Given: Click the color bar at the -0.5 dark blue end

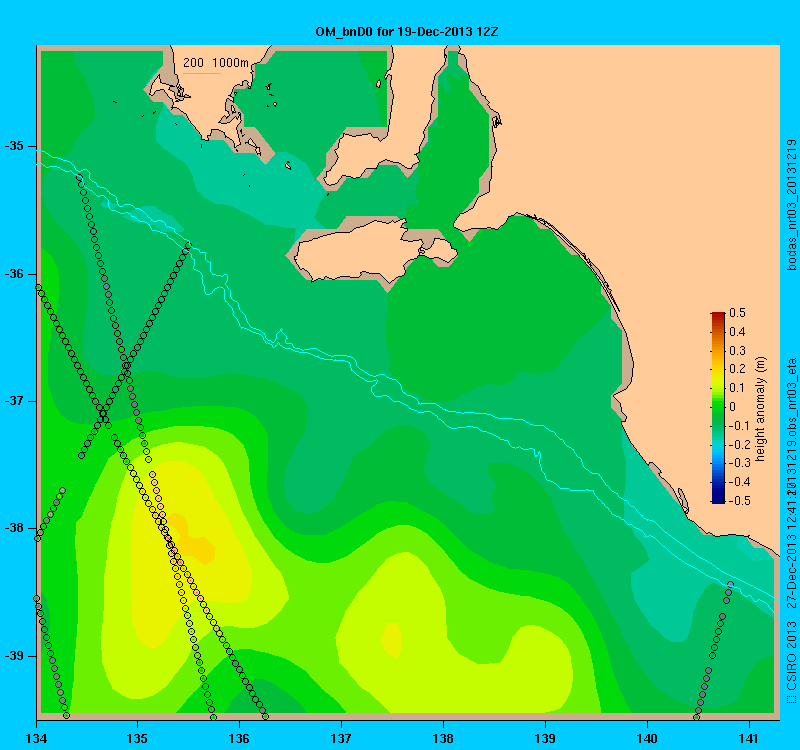Looking at the screenshot, I should tap(718, 500).
